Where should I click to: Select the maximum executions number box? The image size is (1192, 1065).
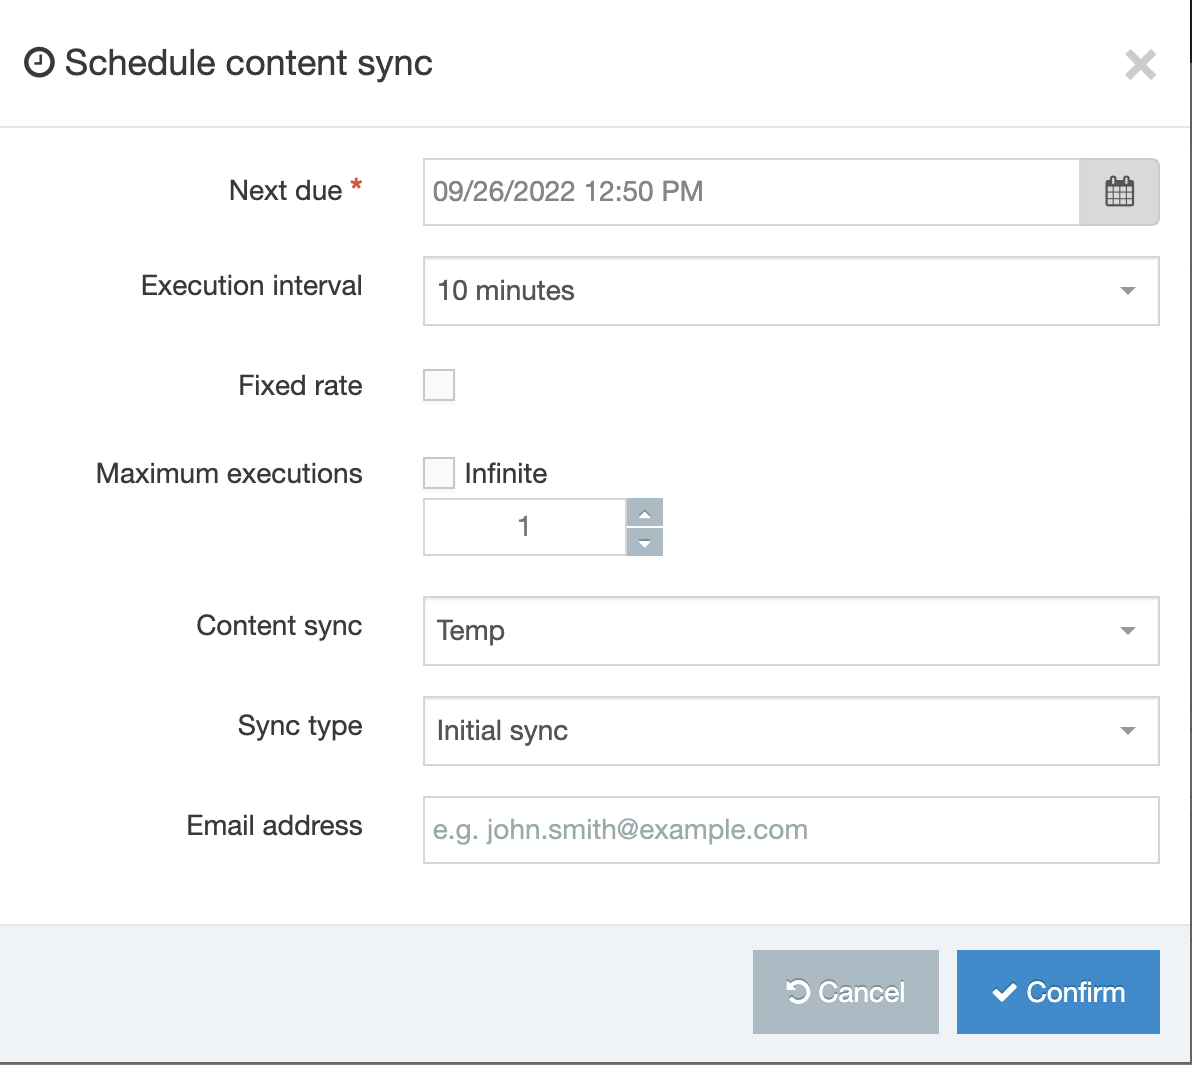(524, 527)
